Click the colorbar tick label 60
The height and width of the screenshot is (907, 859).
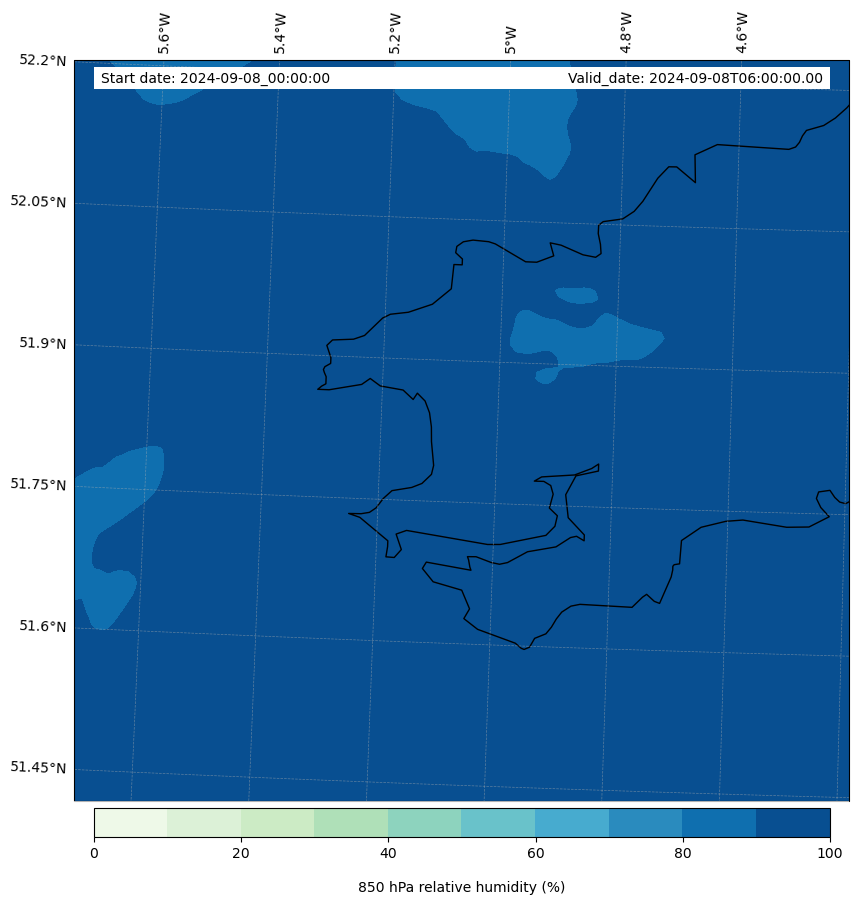[536, 853]
